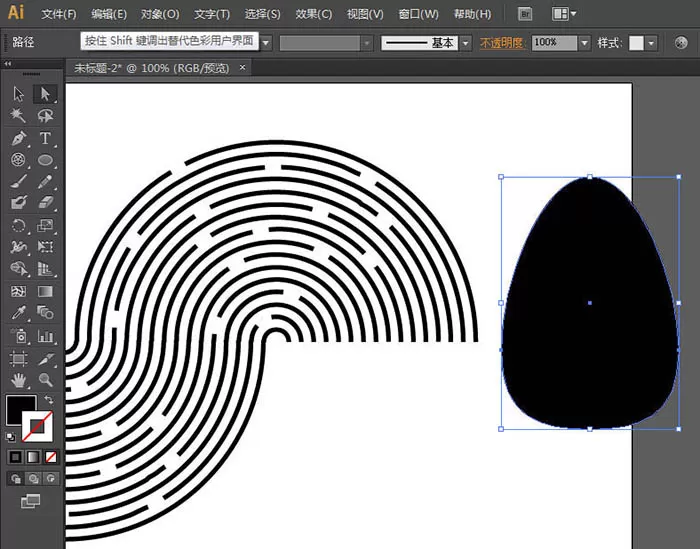The width and height of the screenshot is (700, 549).
Task: Open the 效果(C) menu
Action: click(313, 14)
